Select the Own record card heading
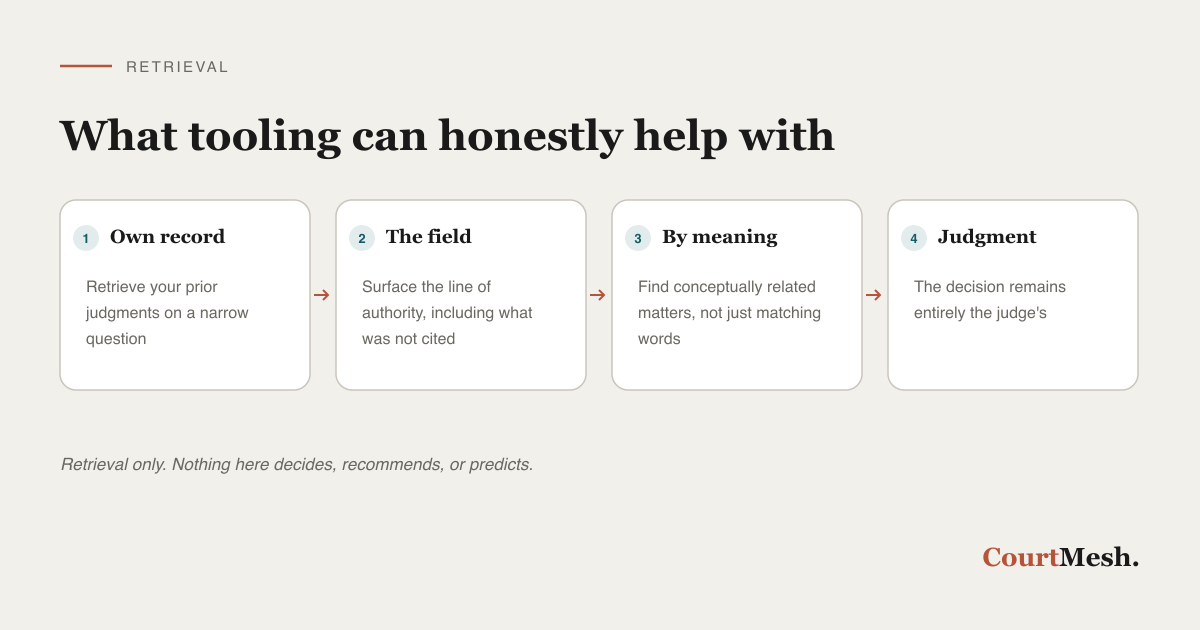This screenshot has height=630, width=1200. coord(167,237)
